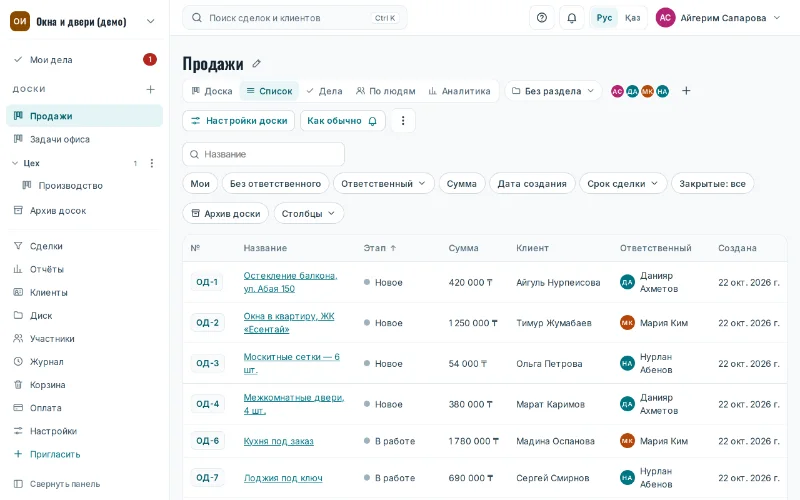The image size is (800, 500).
Task: Click the НА avatar in board members row
Action: coord(662,91)
